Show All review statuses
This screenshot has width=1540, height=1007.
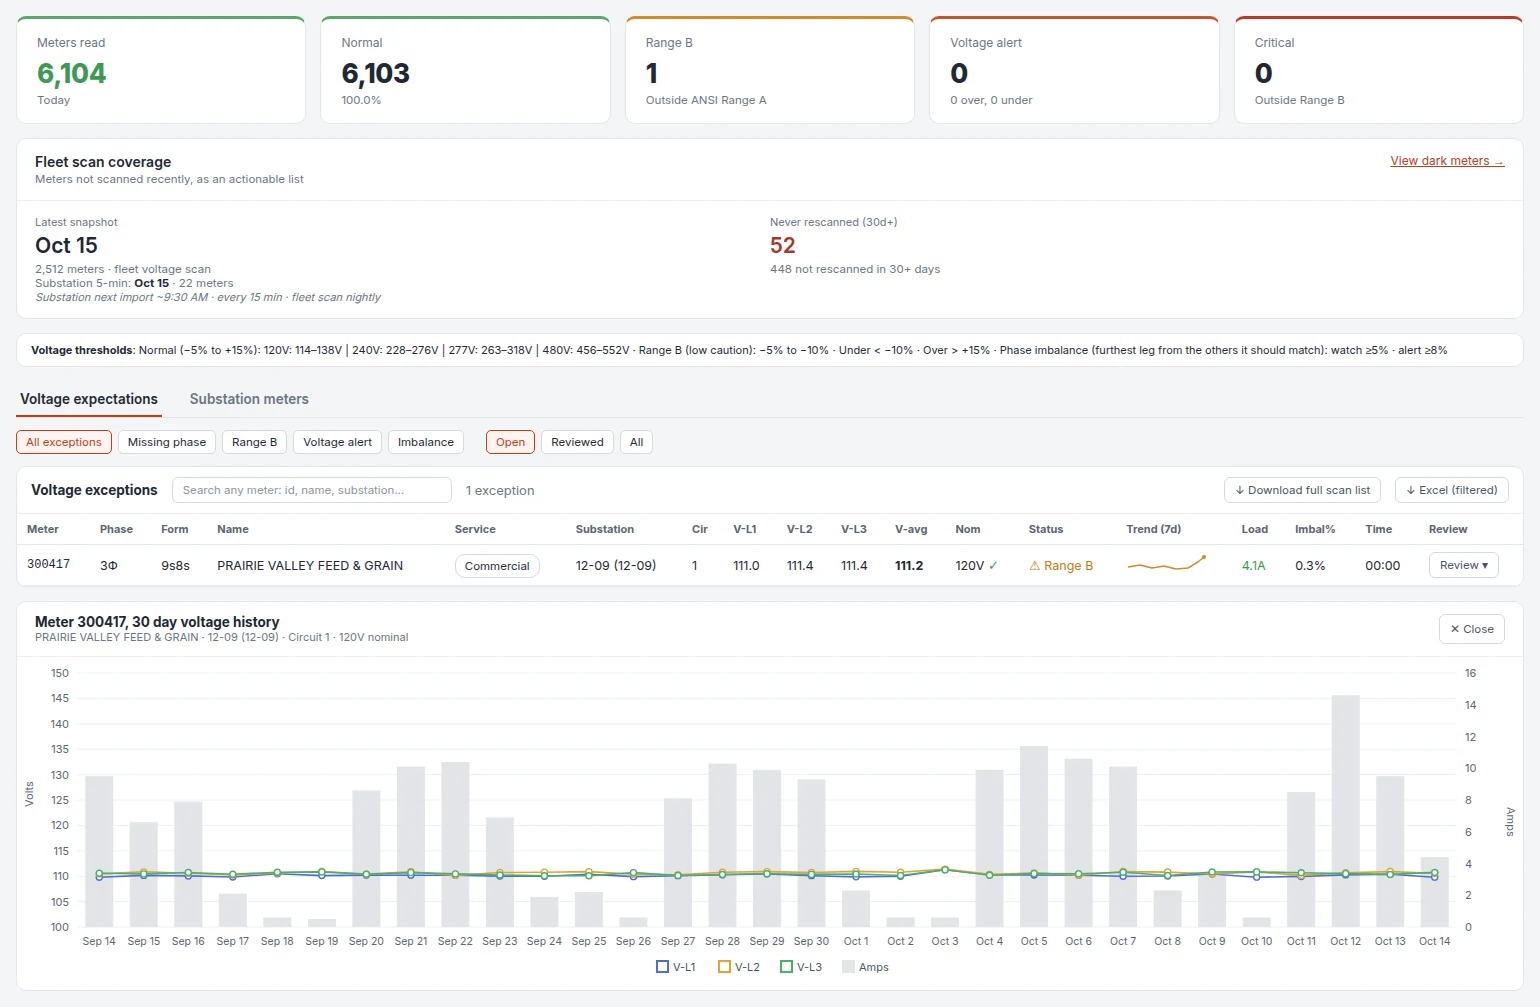pos(636,442)
